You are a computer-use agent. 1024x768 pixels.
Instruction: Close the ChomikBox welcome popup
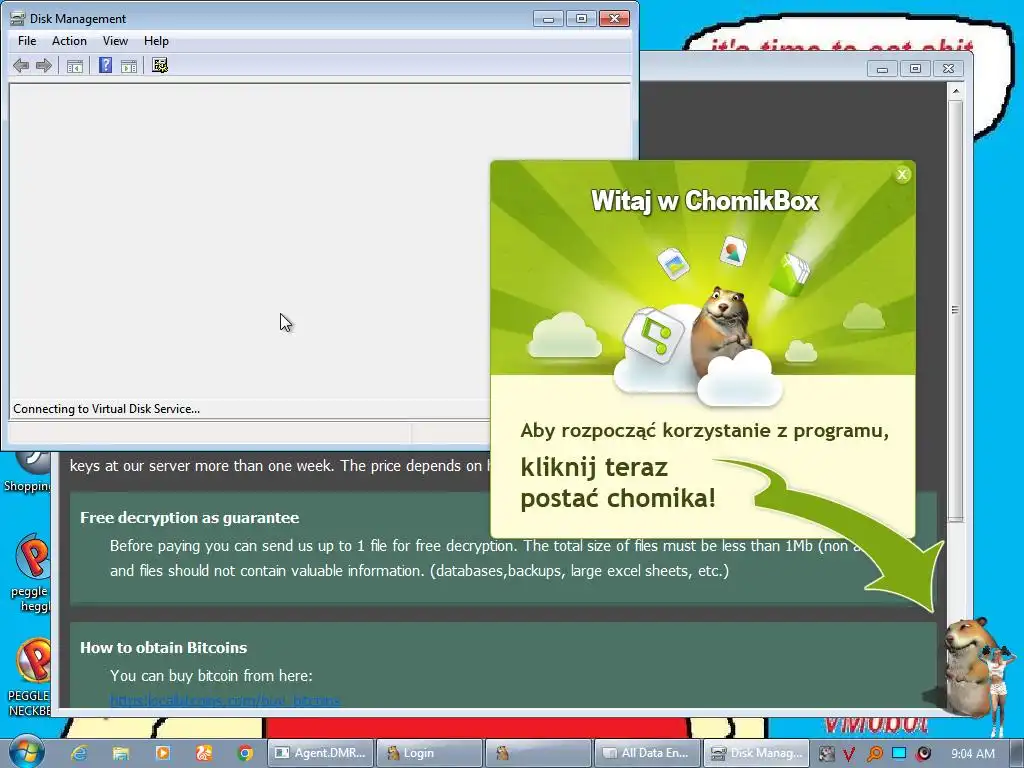pyautogui.click(x=902, y=174)
